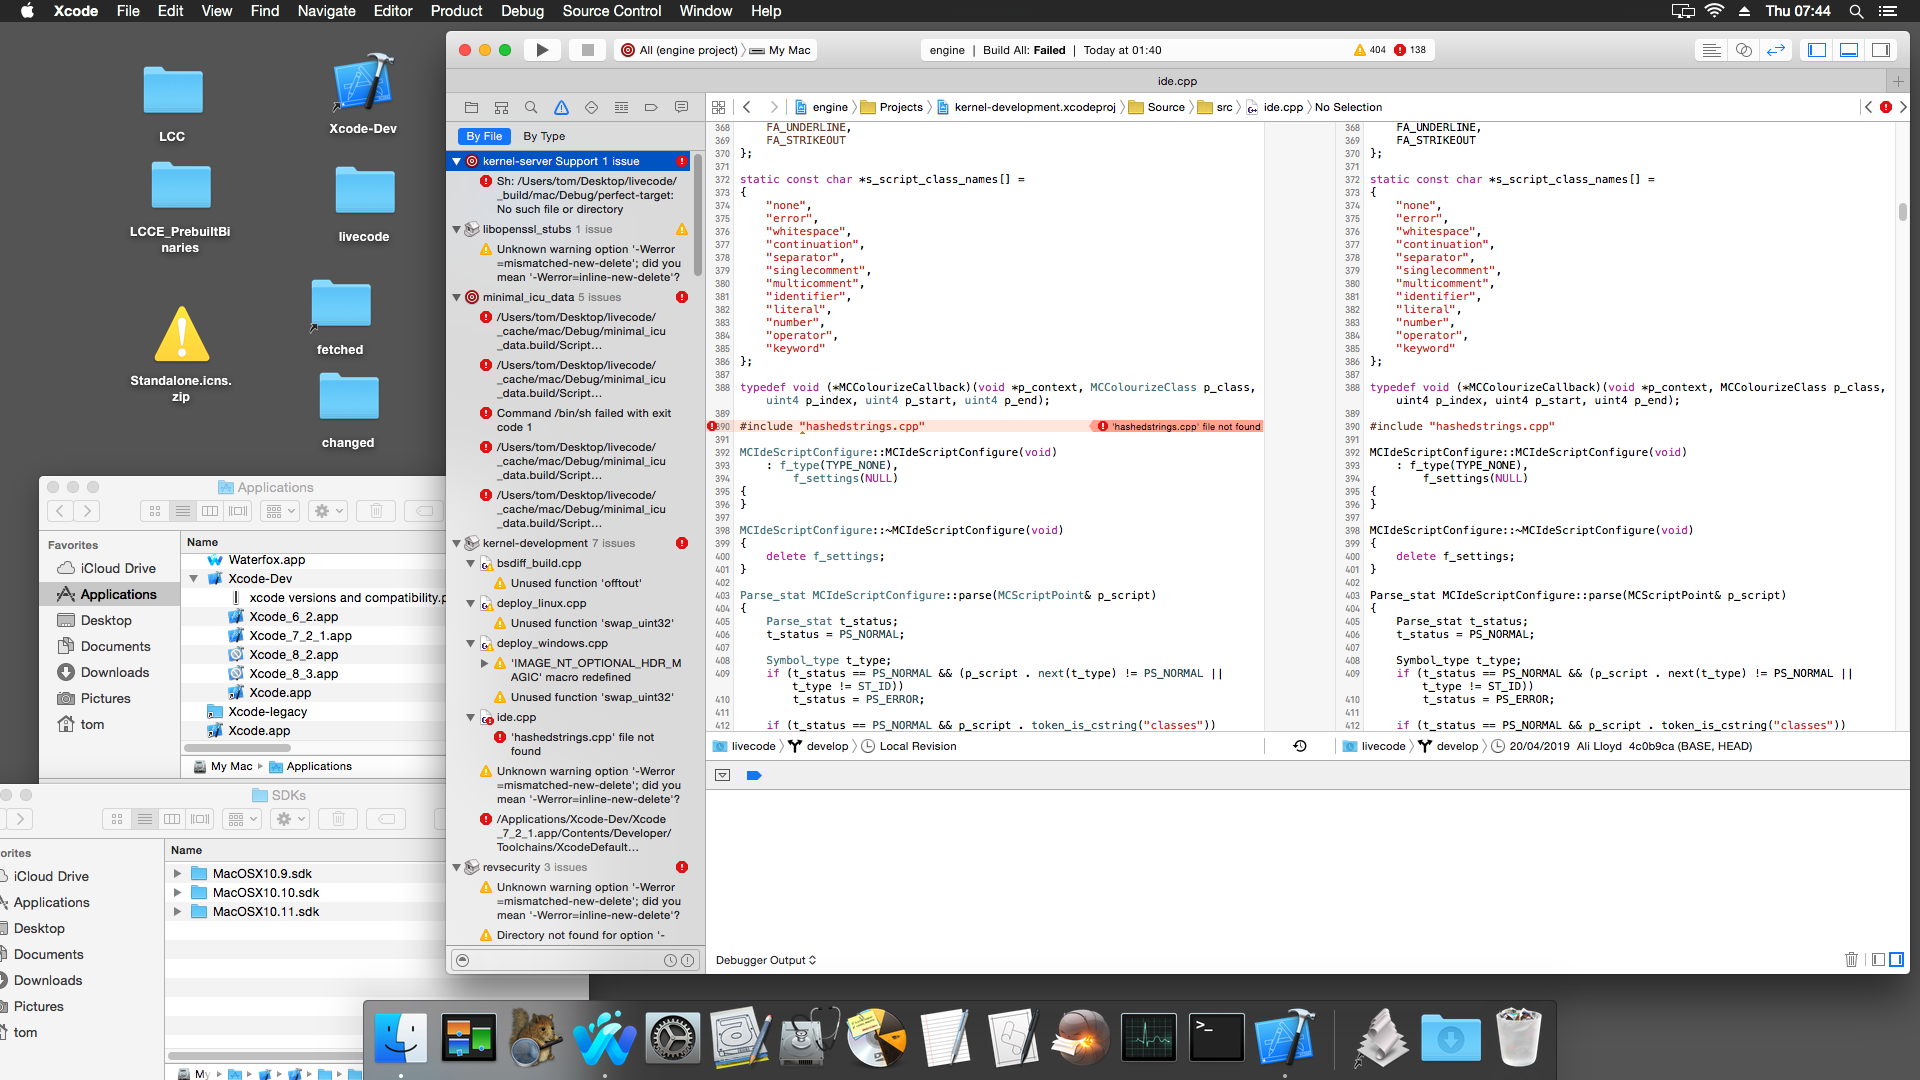Select Xcode_8_3.app in Applications Finder window
This screenshot has width=1920, height=1080.
(293, 673)
